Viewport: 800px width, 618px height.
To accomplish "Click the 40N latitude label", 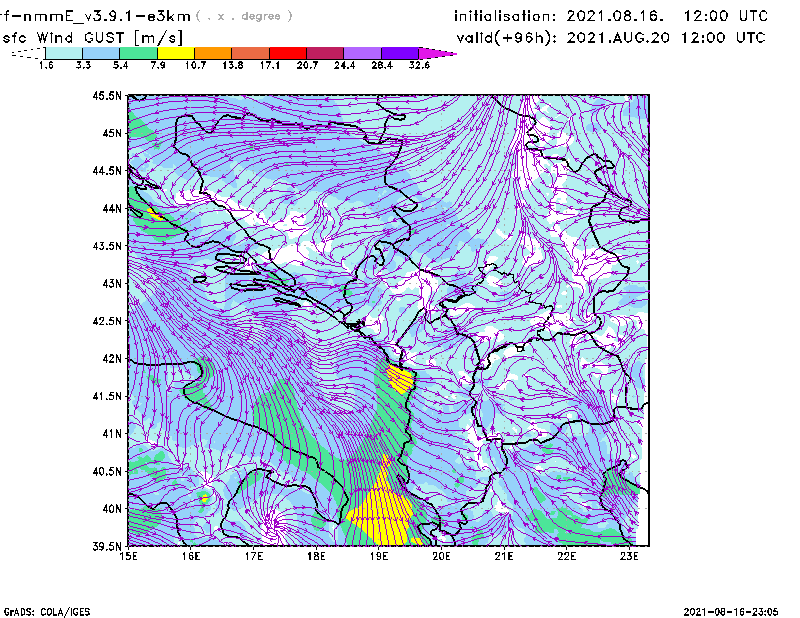I will pos(112,509).
